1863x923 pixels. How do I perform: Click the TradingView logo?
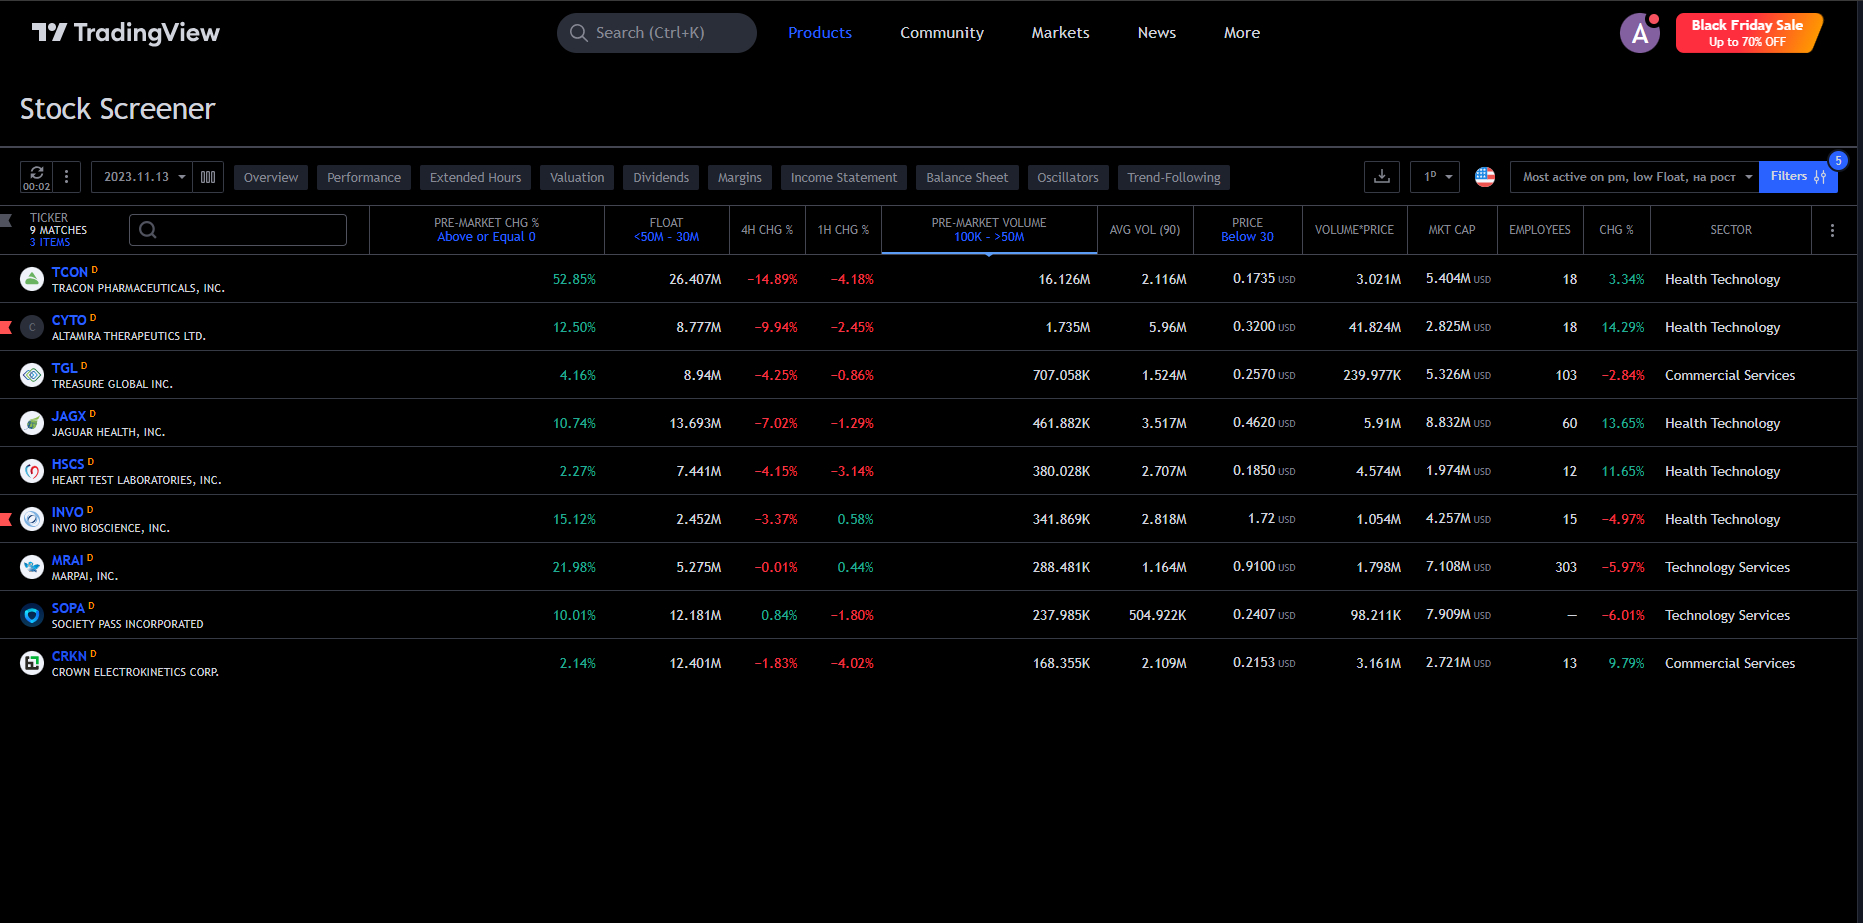pyautogui.click(x=125, y=33)
